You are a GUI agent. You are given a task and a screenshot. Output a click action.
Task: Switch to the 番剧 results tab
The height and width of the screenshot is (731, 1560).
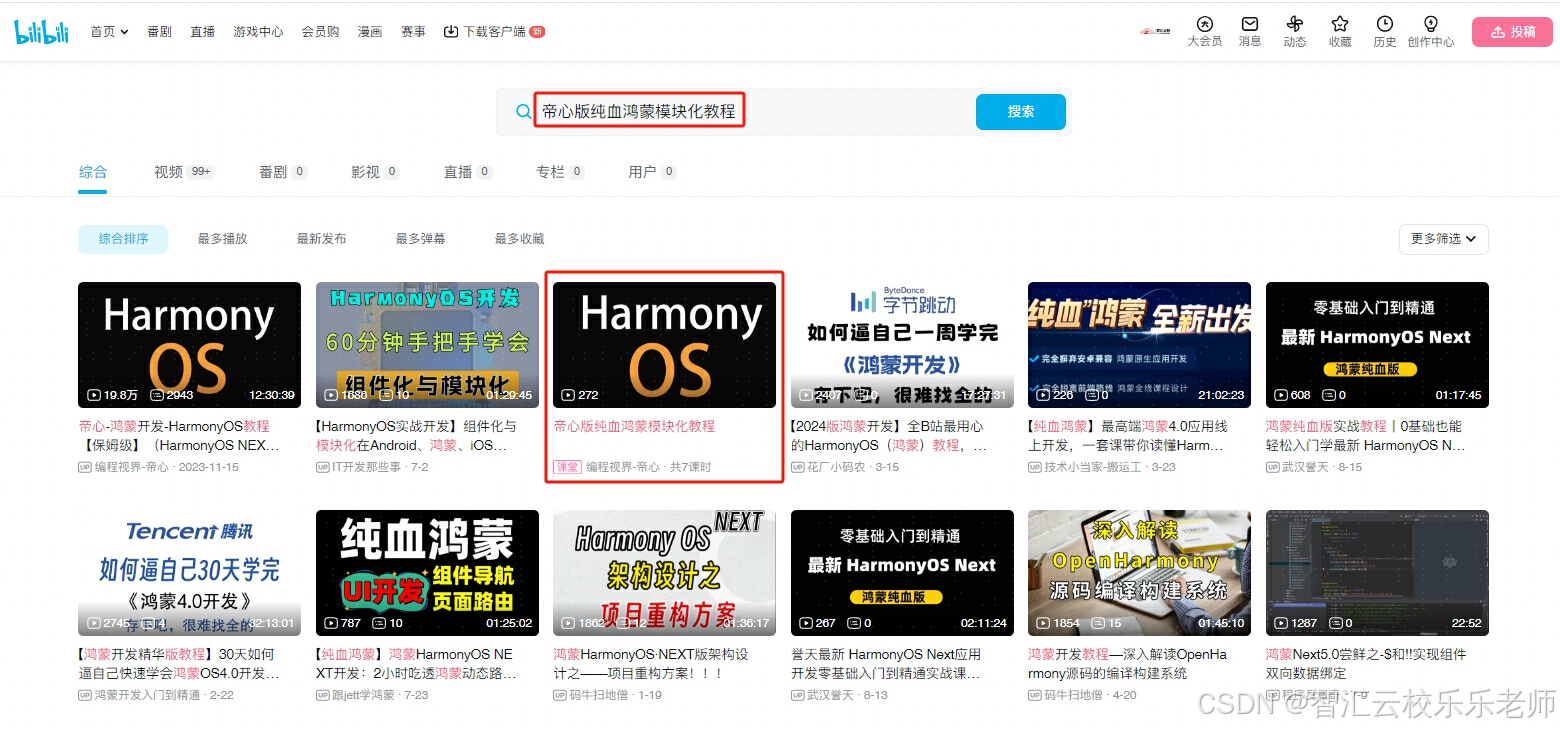click(x=283, y=172)
